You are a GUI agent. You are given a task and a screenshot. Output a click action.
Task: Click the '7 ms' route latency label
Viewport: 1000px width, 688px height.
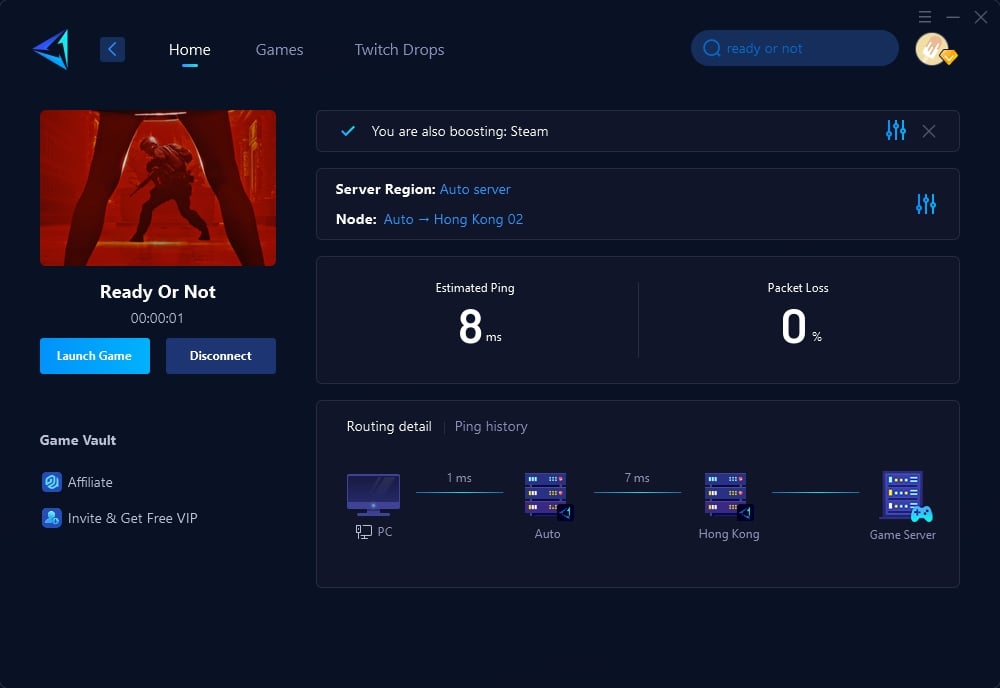(x=637, y=478)
